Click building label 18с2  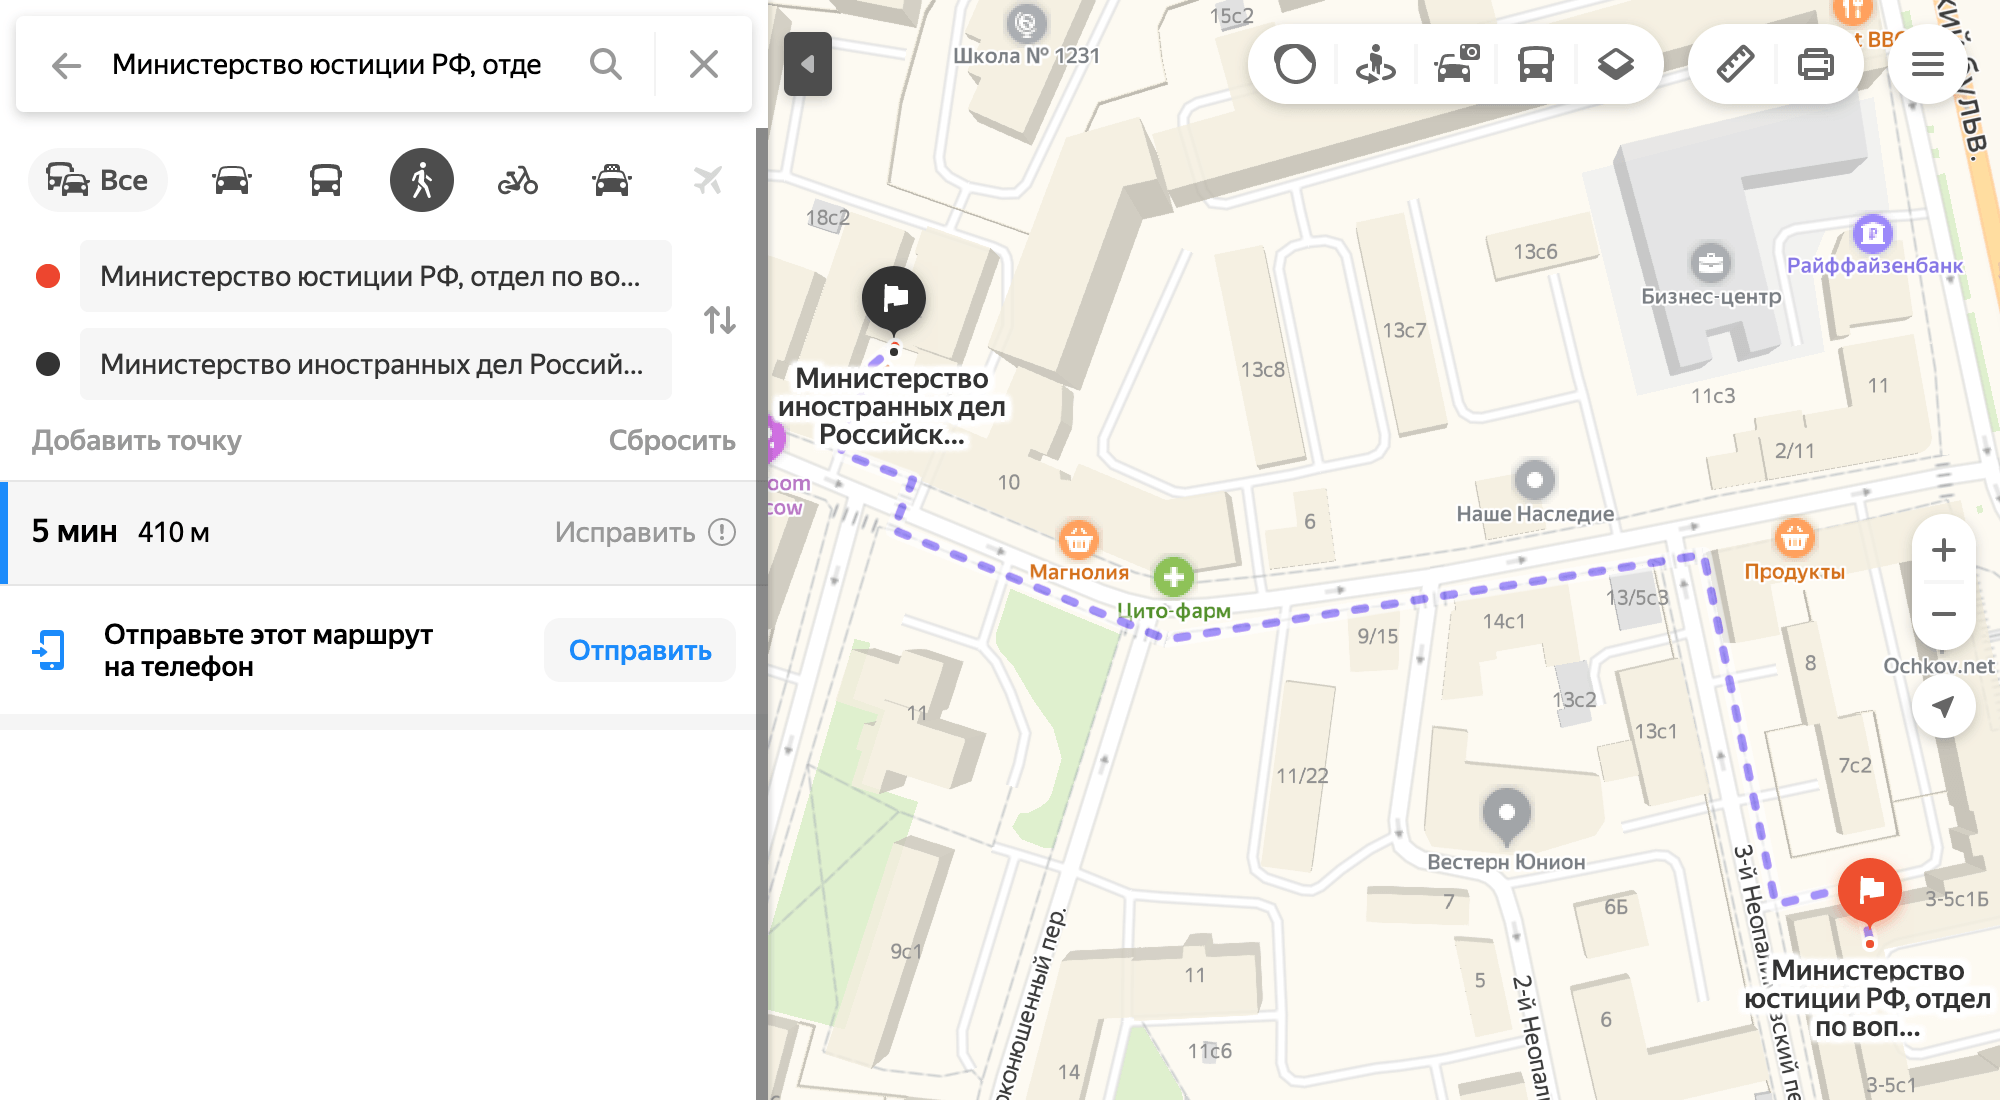828,217
